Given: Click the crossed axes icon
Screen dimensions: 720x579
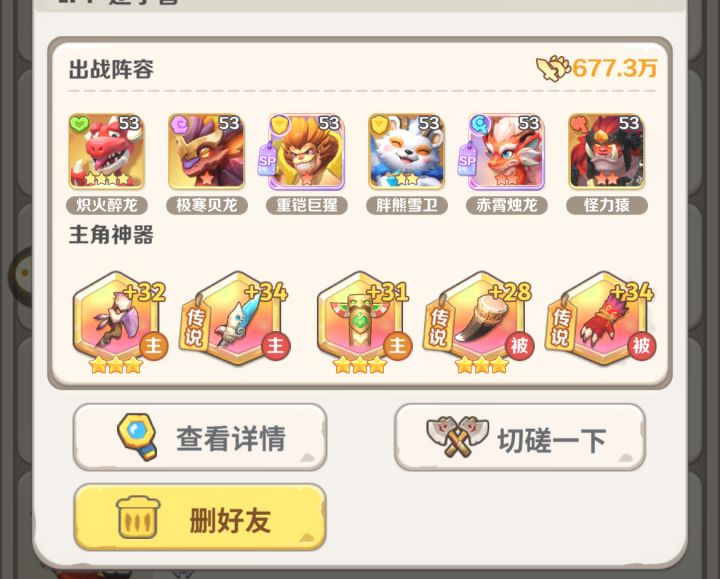Looking at the screenshot, I should pyautogui.click(x=457, y=436).
